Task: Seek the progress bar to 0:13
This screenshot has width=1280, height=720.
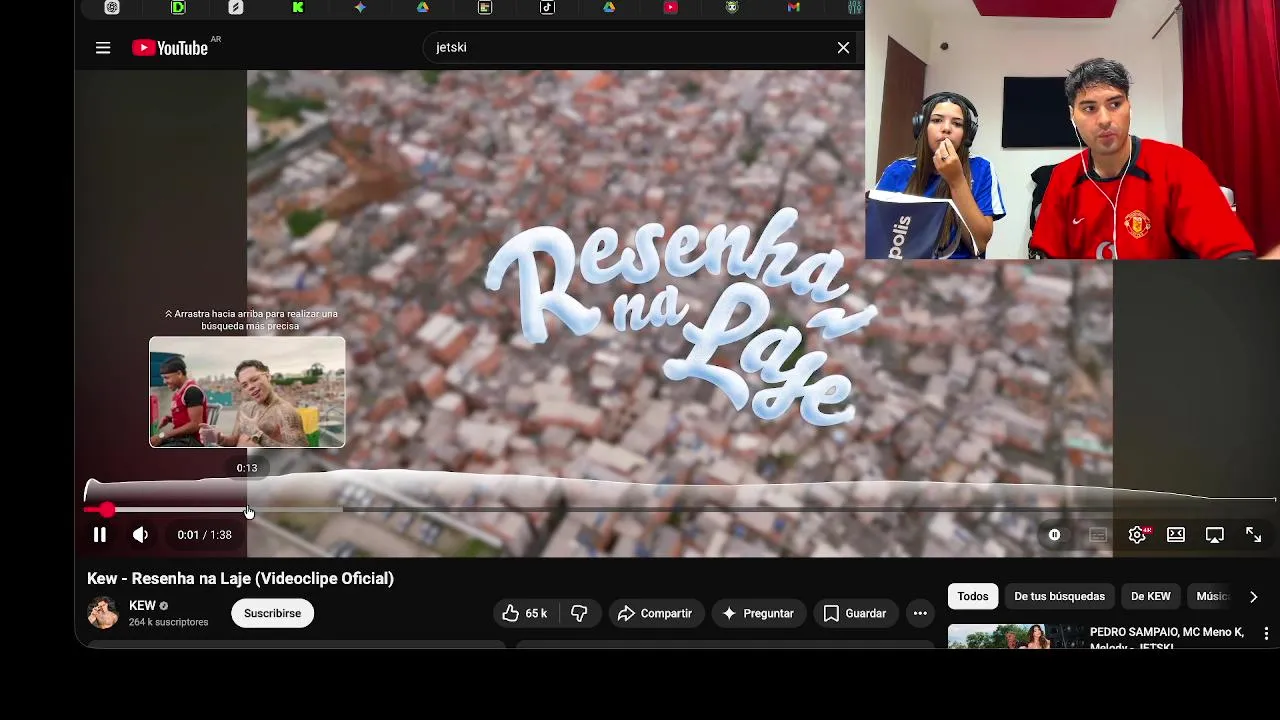Action: [247, 510]
